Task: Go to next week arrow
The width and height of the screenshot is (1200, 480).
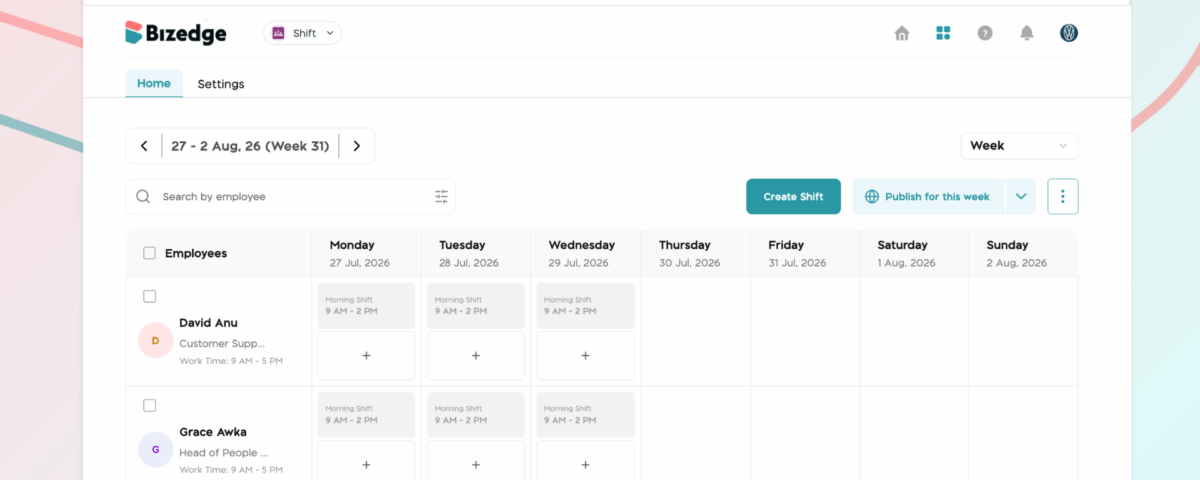Action: 357,146
